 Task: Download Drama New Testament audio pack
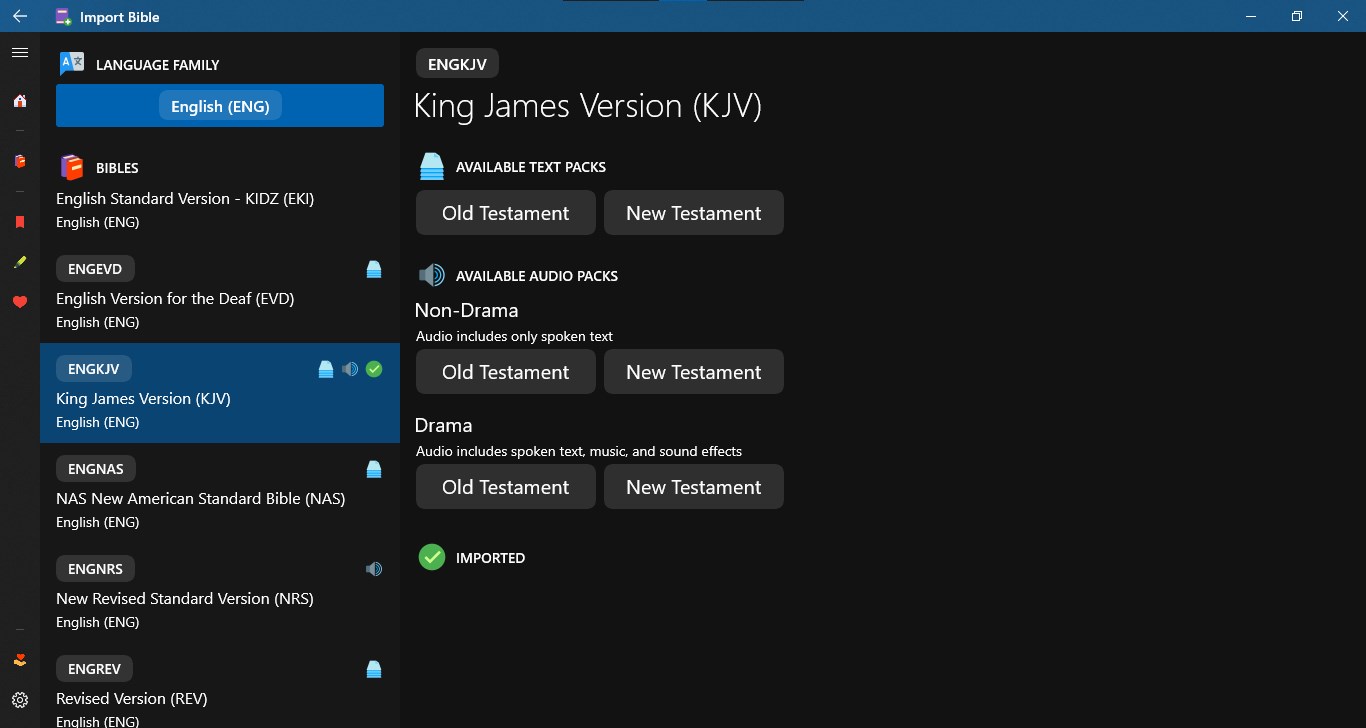(x=694, y=487)
